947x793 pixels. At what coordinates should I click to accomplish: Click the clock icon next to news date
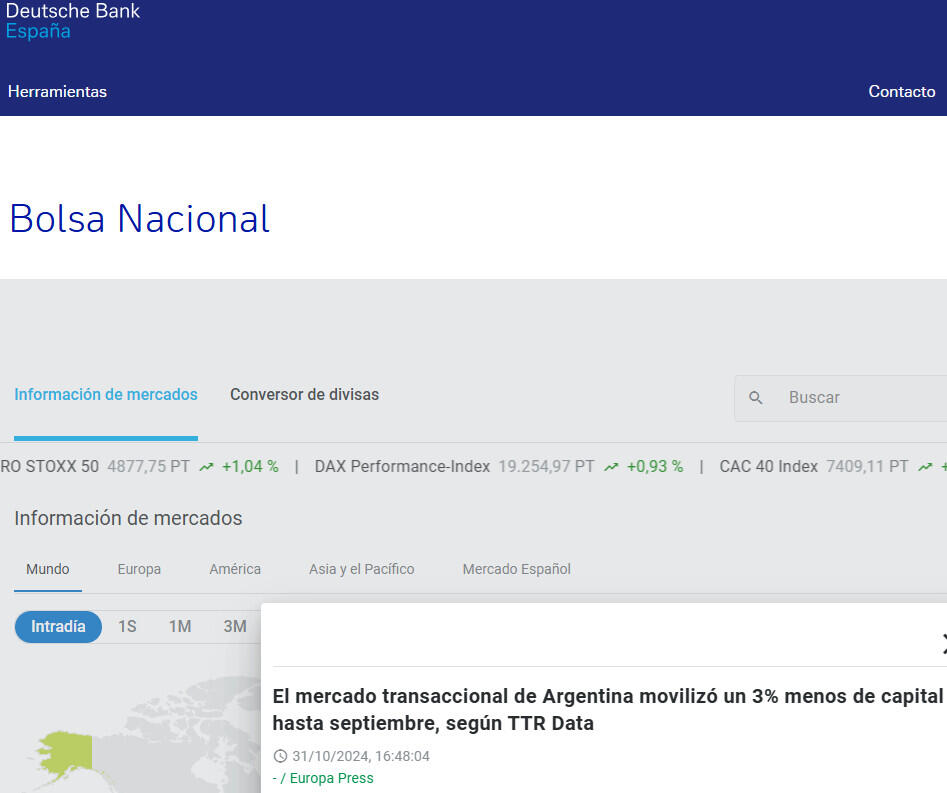(x=280, y=757)
